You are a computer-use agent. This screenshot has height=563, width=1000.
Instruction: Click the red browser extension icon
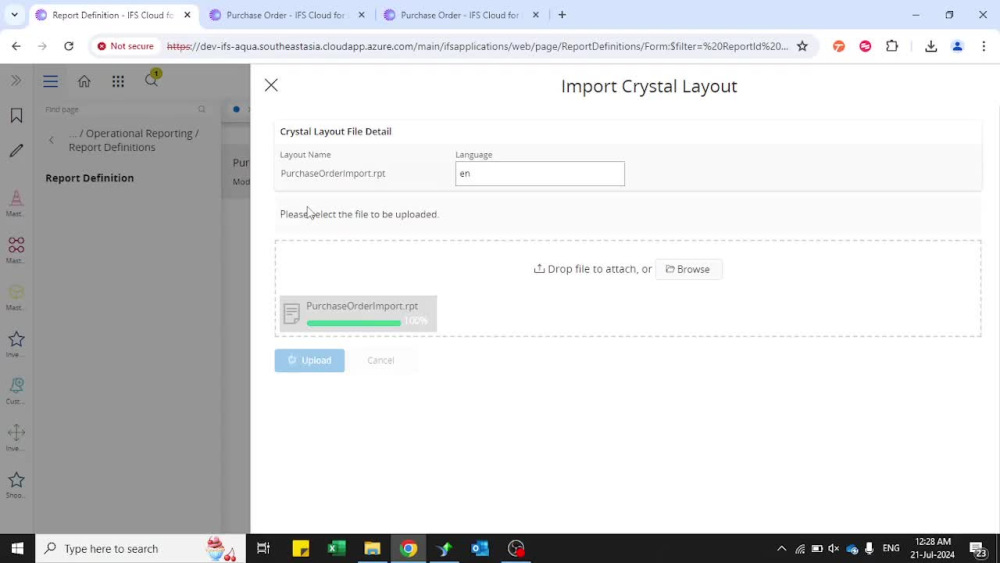tap(865, 46)
